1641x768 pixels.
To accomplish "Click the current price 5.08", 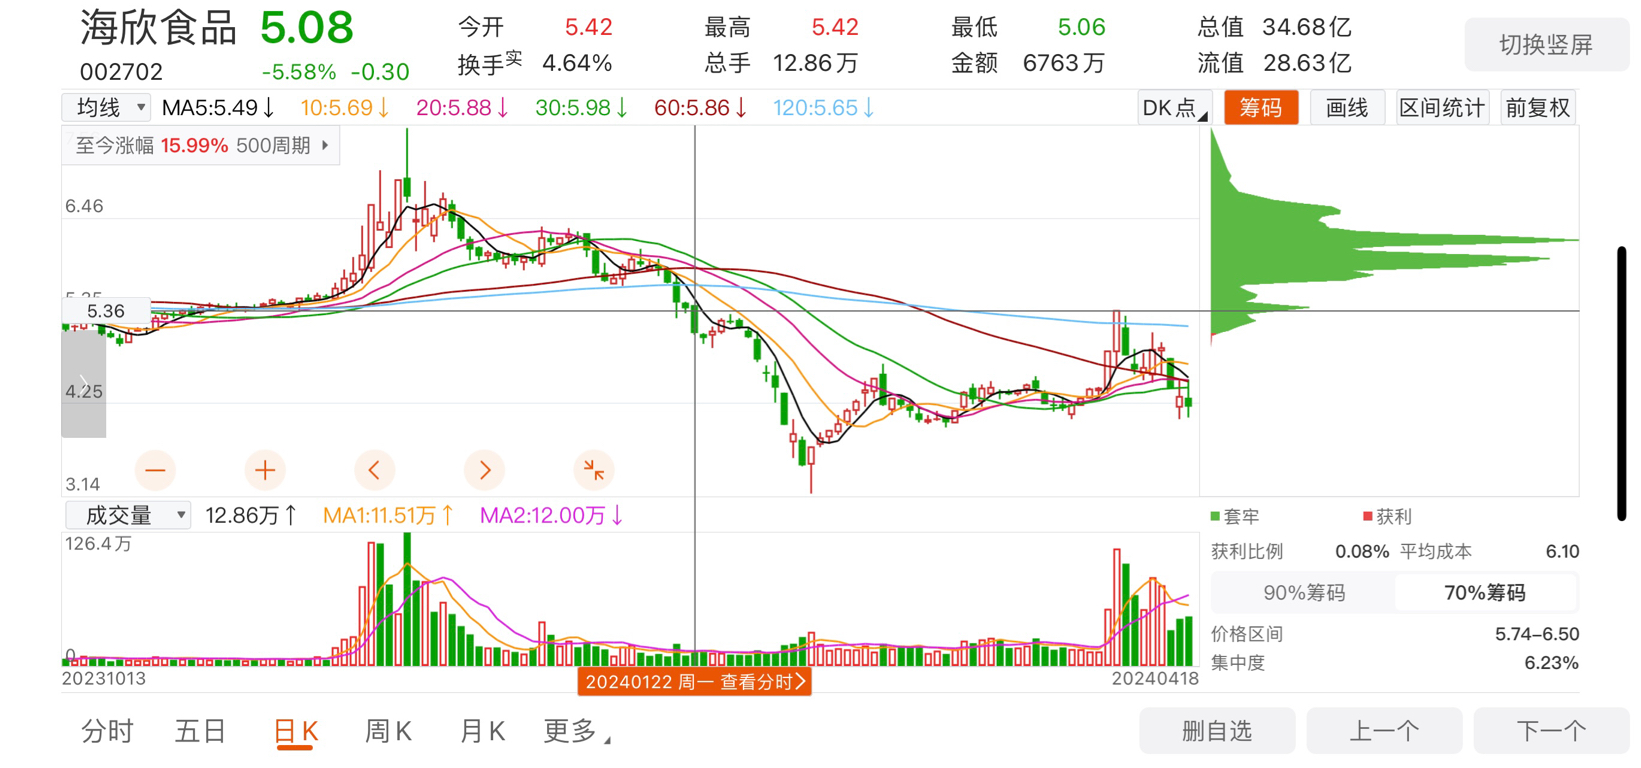I will point(307,28).
